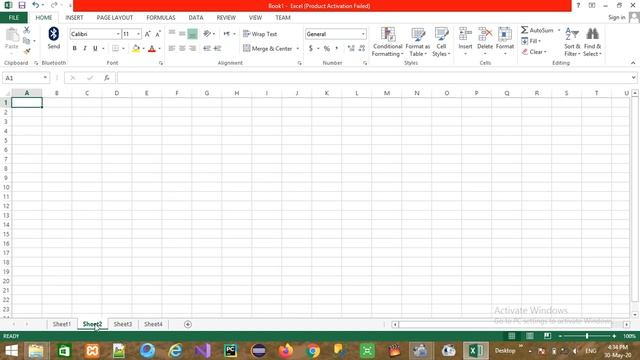Open Conditional Formatting menu

(x=387, y=42)
